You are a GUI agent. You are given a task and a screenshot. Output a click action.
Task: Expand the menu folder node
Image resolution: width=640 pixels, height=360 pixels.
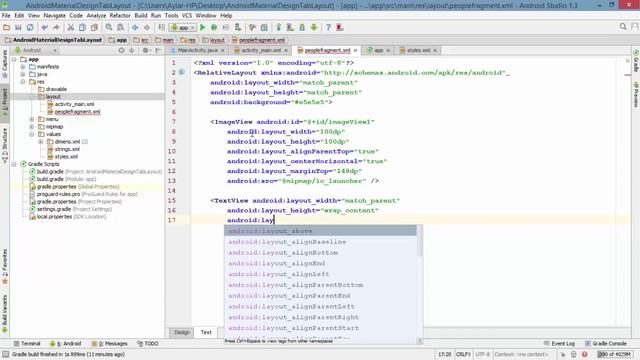coord(32,119)
